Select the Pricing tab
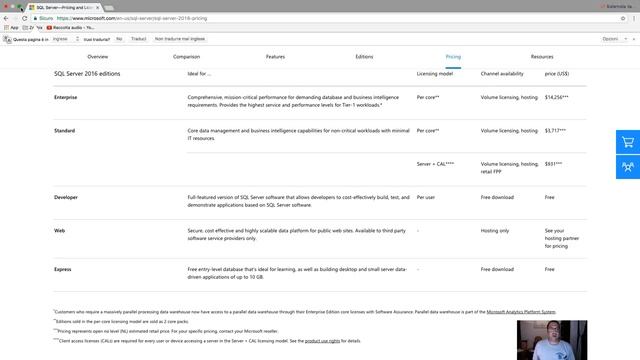Screen dimensions: 640x360 point(453,57)
